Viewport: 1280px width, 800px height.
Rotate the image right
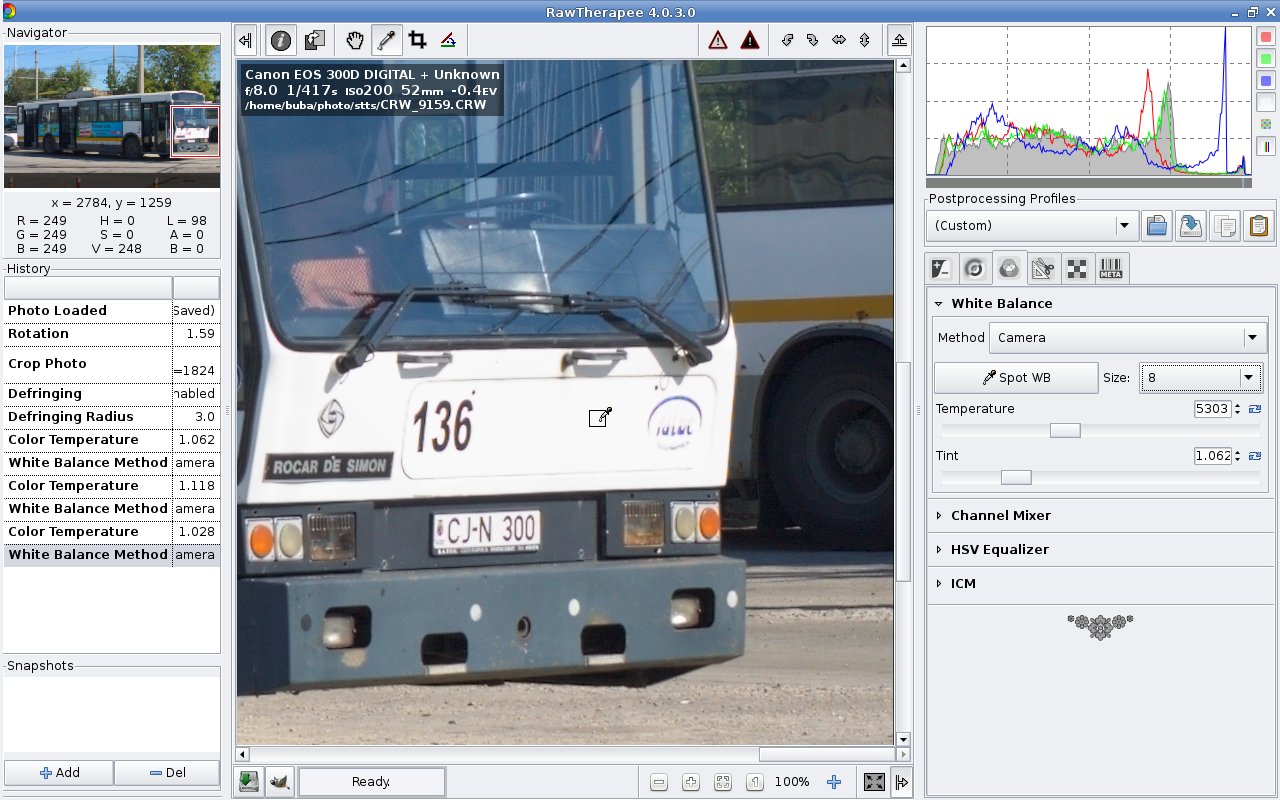812,41
